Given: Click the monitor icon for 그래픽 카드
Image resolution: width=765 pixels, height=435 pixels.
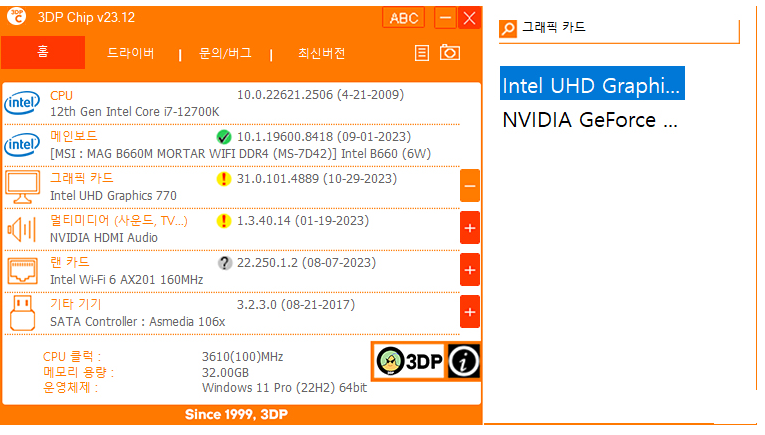Looking at the screenshot, I should [22, 187].
